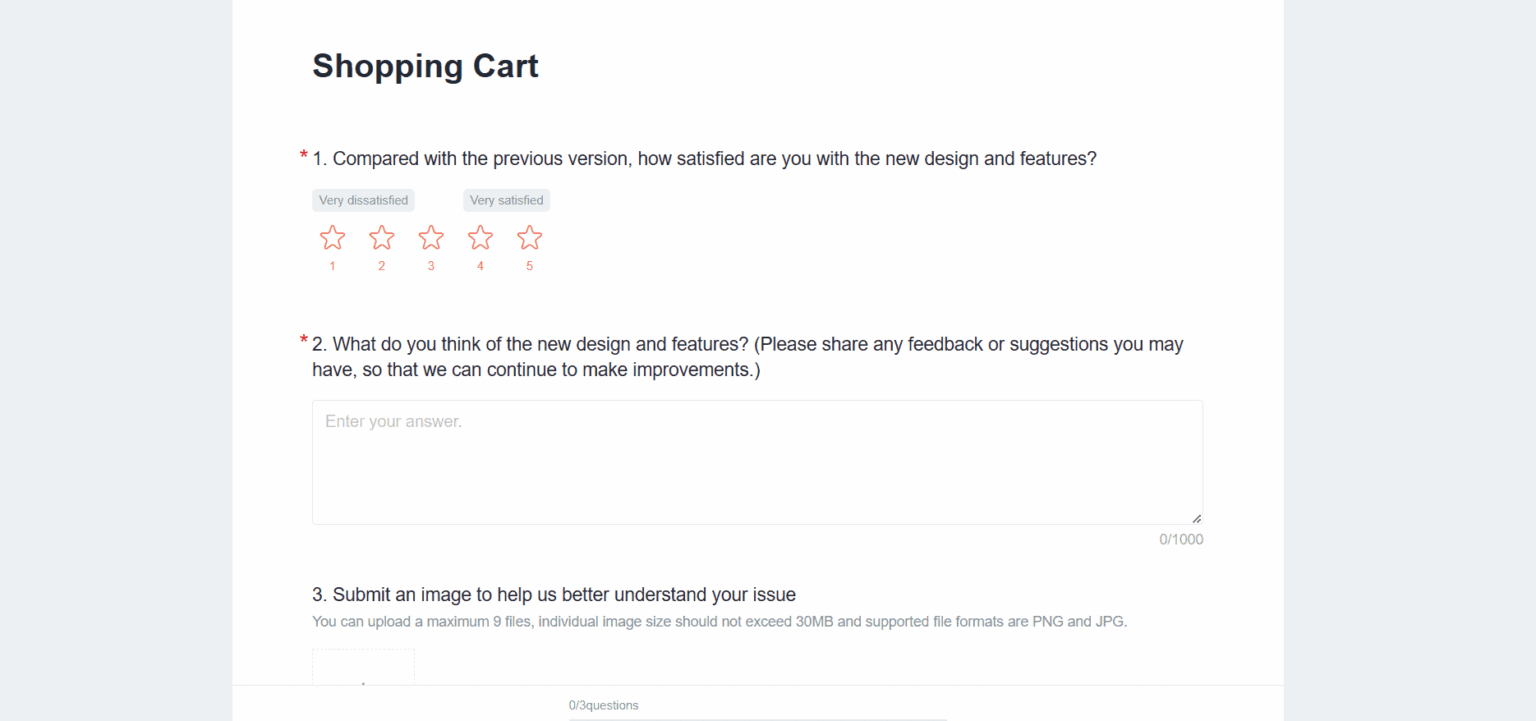Click the Very dissatisfied label
Viewport: 1536px width, 721px height.
363,200
